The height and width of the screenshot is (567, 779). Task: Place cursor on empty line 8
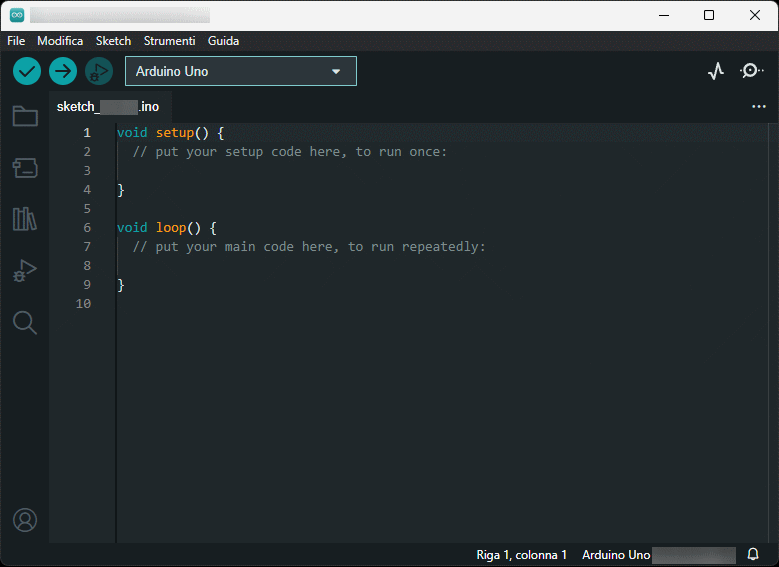(x=442, y=265)
